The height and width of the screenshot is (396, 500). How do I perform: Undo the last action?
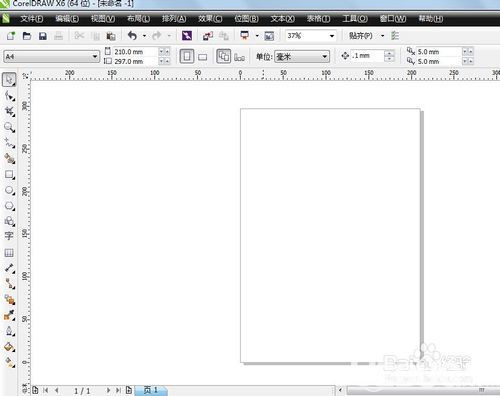pos(133,35)
